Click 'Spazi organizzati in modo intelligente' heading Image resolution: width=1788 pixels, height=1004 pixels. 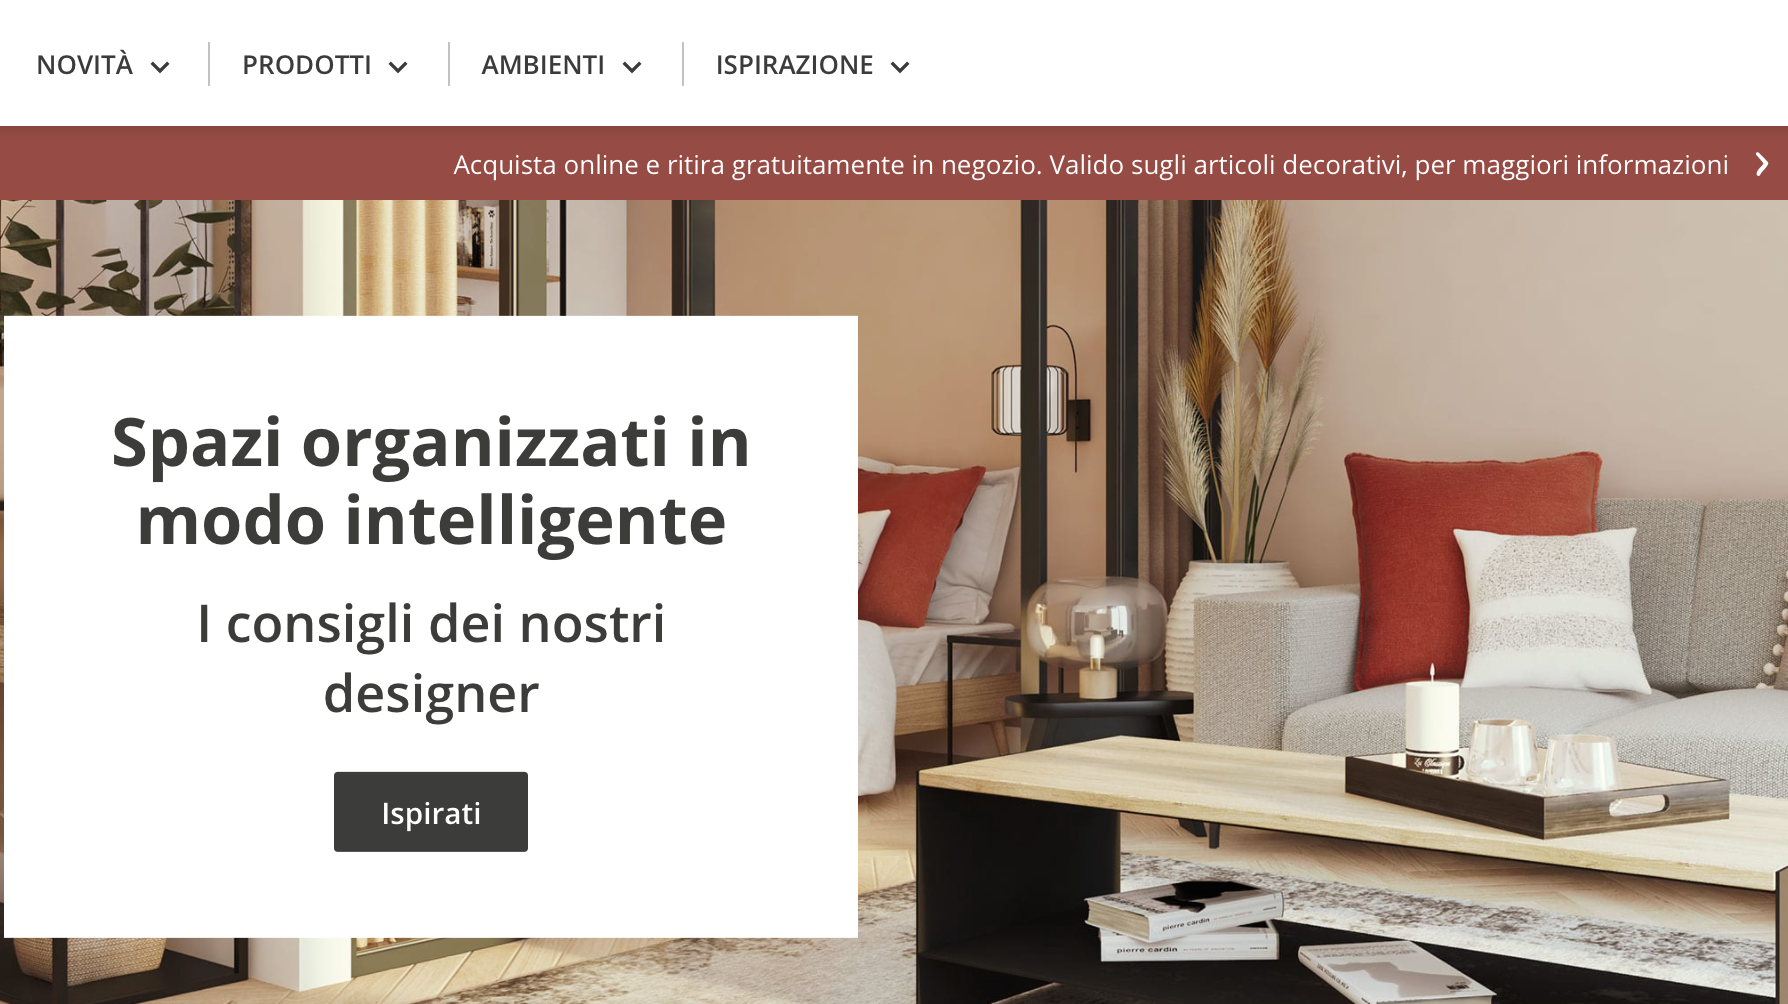[x=431, y=481]
